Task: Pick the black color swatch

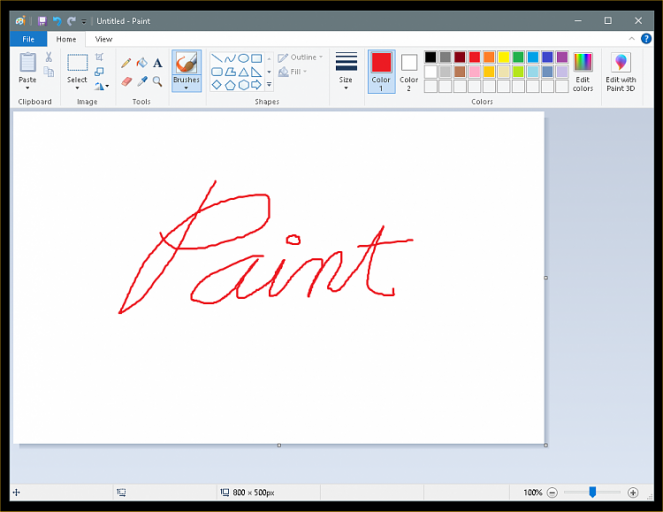Action: pyautogui.click(x=430, y=57)
